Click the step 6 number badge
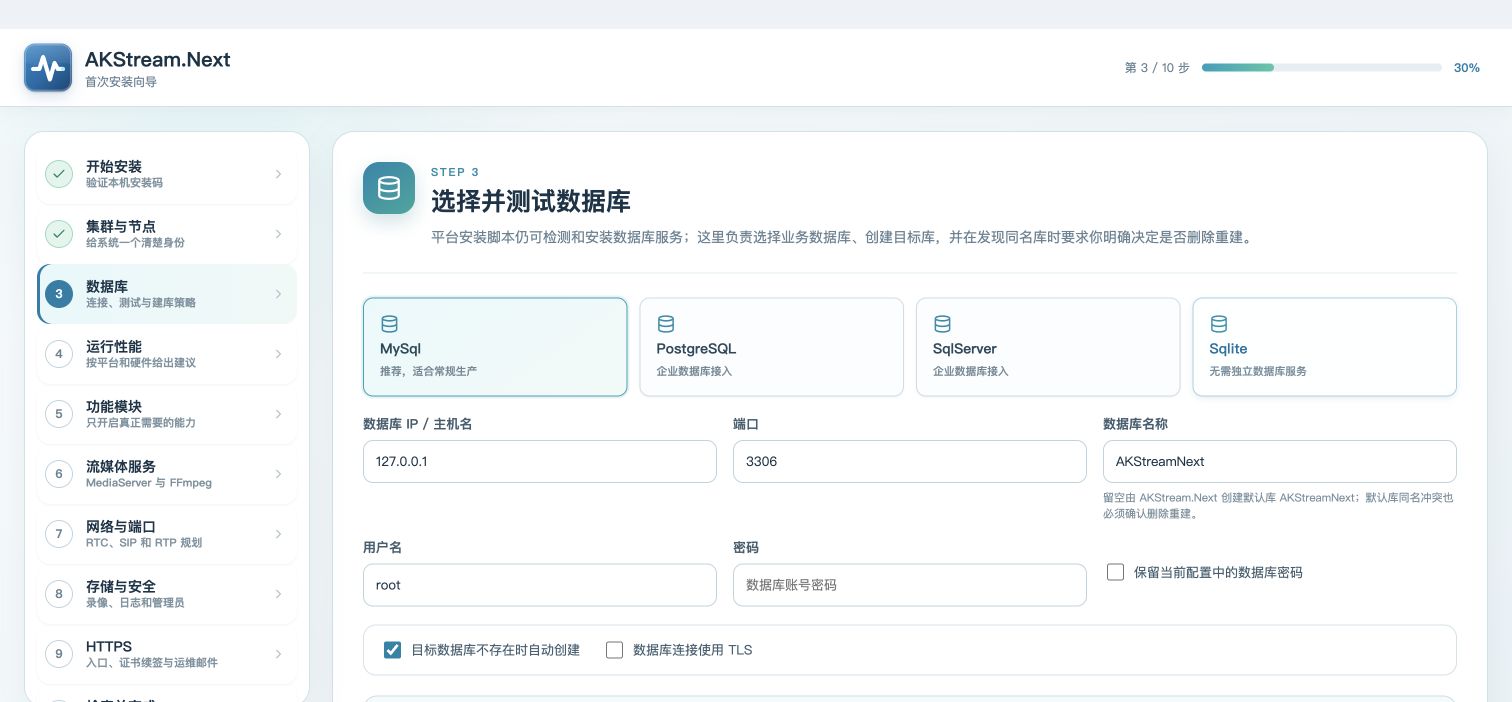The image size is (1512, 702). 59,474
